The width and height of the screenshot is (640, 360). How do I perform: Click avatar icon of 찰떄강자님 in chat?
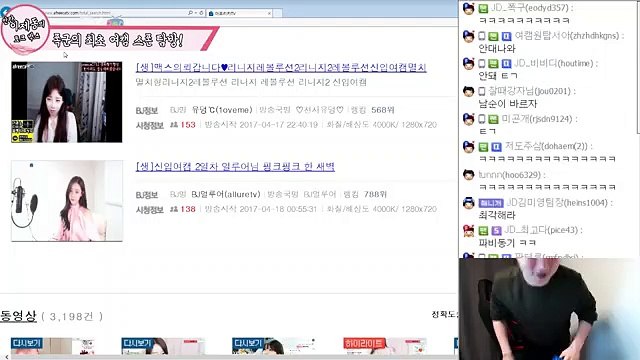(x=469, y=91)
